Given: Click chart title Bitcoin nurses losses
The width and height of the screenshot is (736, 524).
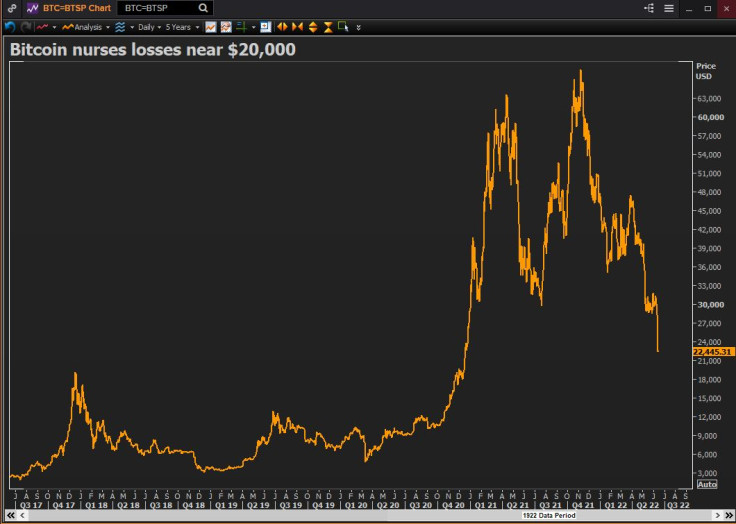Looking at the screenshot, I should coord(153,49).
